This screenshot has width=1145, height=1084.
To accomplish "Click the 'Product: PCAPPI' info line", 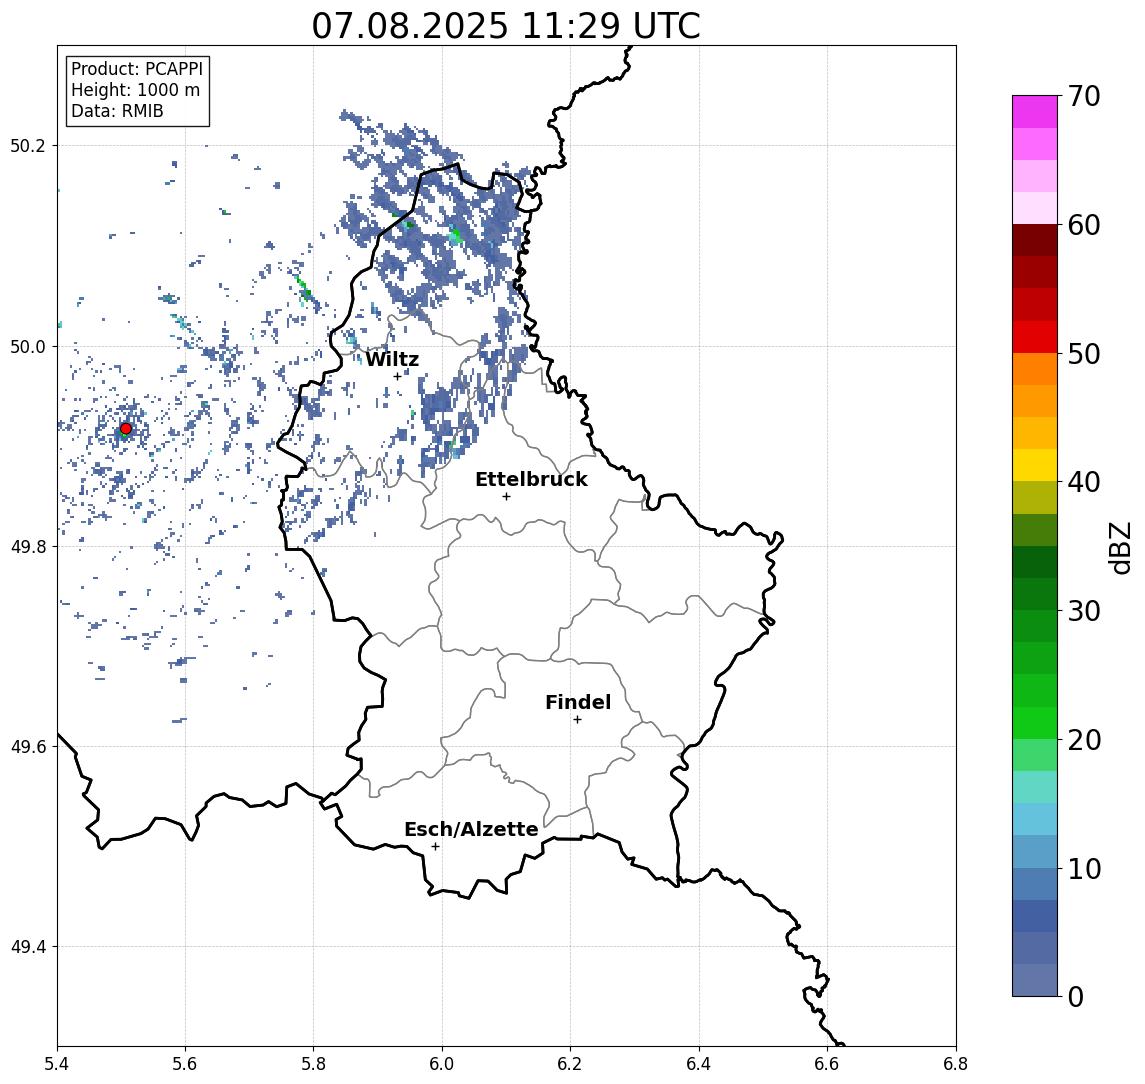I will point(137,69).
